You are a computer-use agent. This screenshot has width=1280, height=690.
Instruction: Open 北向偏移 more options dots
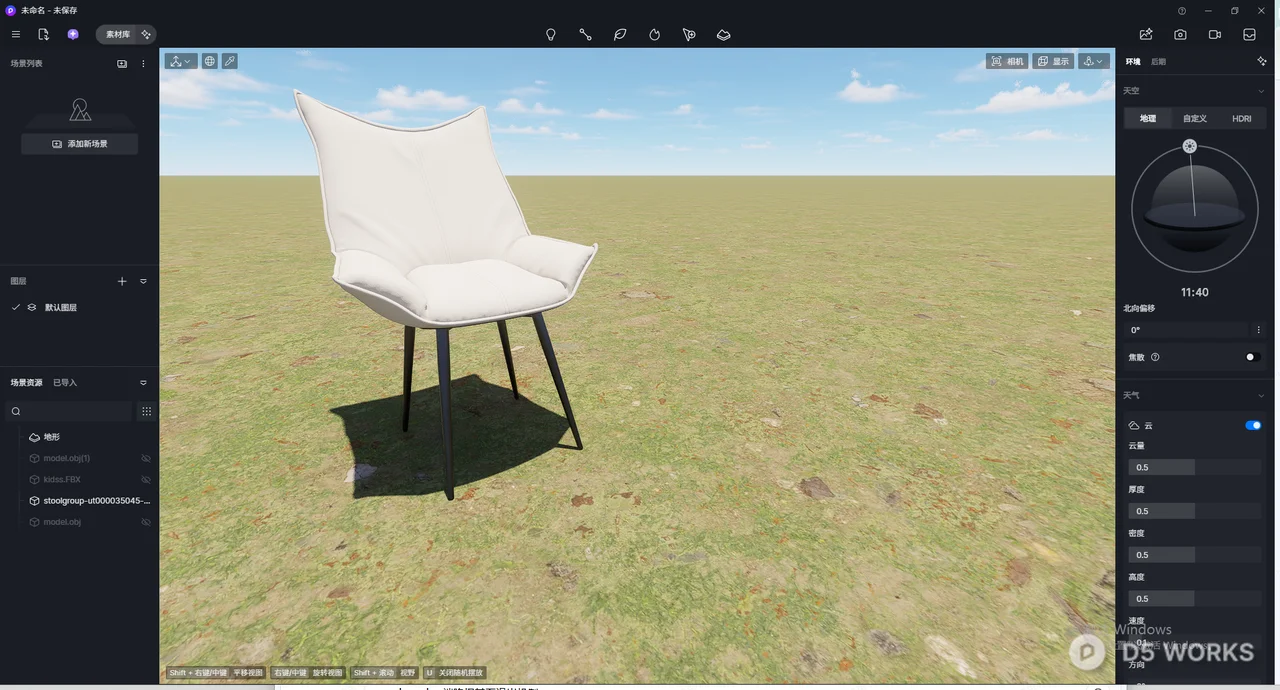1258,330
